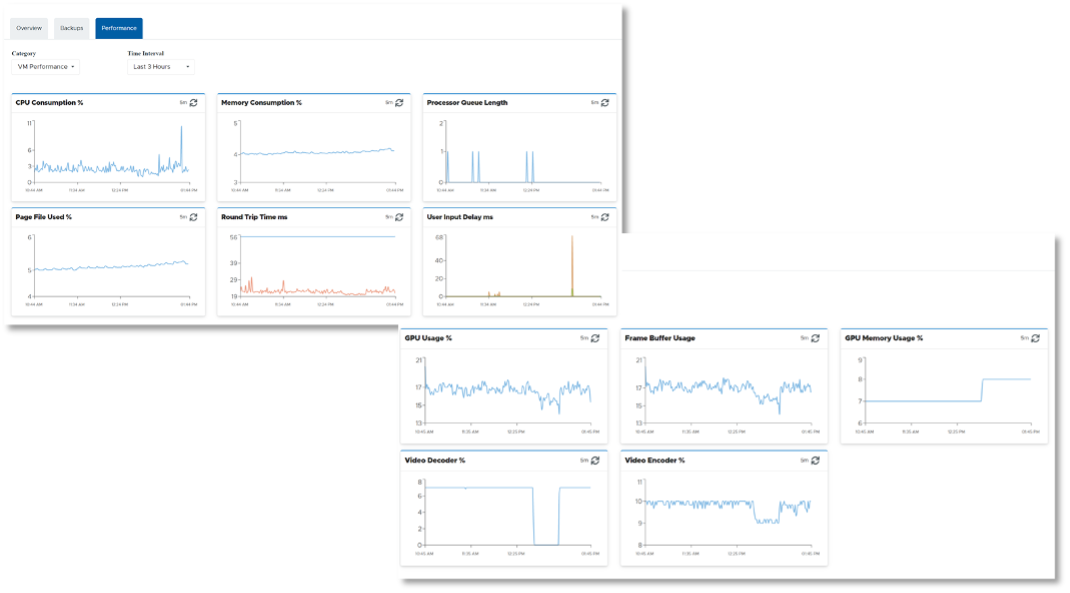Click the User Input Delay orange spike
Image resolution: width=1070 pixels, height=593 pixels.
point(572,240)
